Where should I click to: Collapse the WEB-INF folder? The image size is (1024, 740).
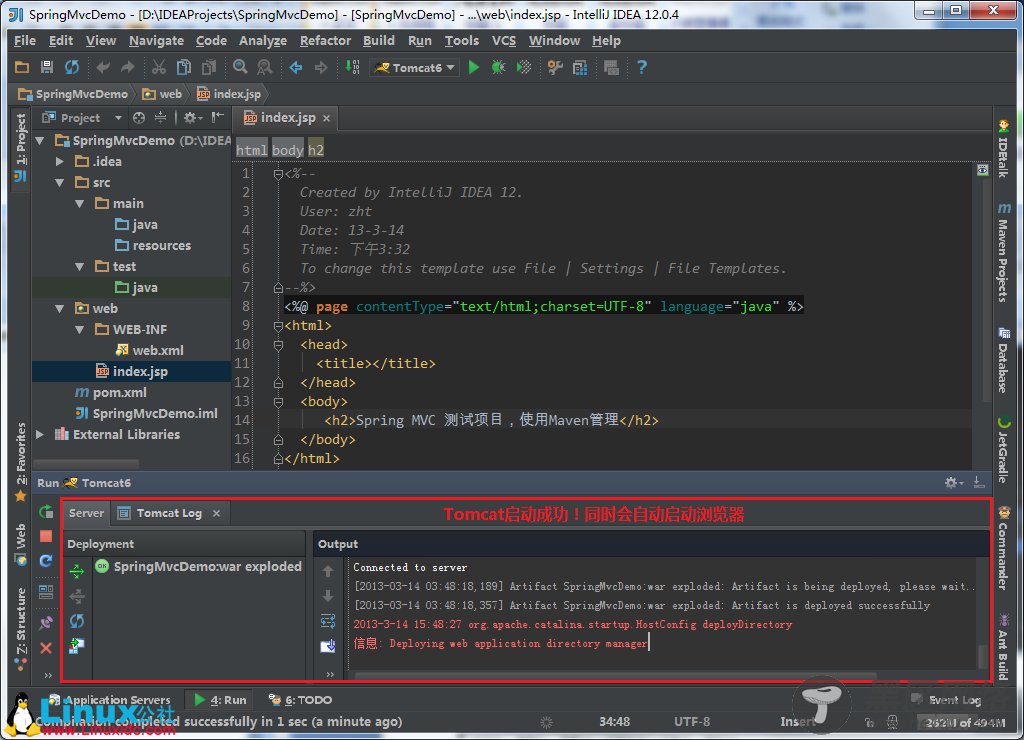[x=80, y=330]
